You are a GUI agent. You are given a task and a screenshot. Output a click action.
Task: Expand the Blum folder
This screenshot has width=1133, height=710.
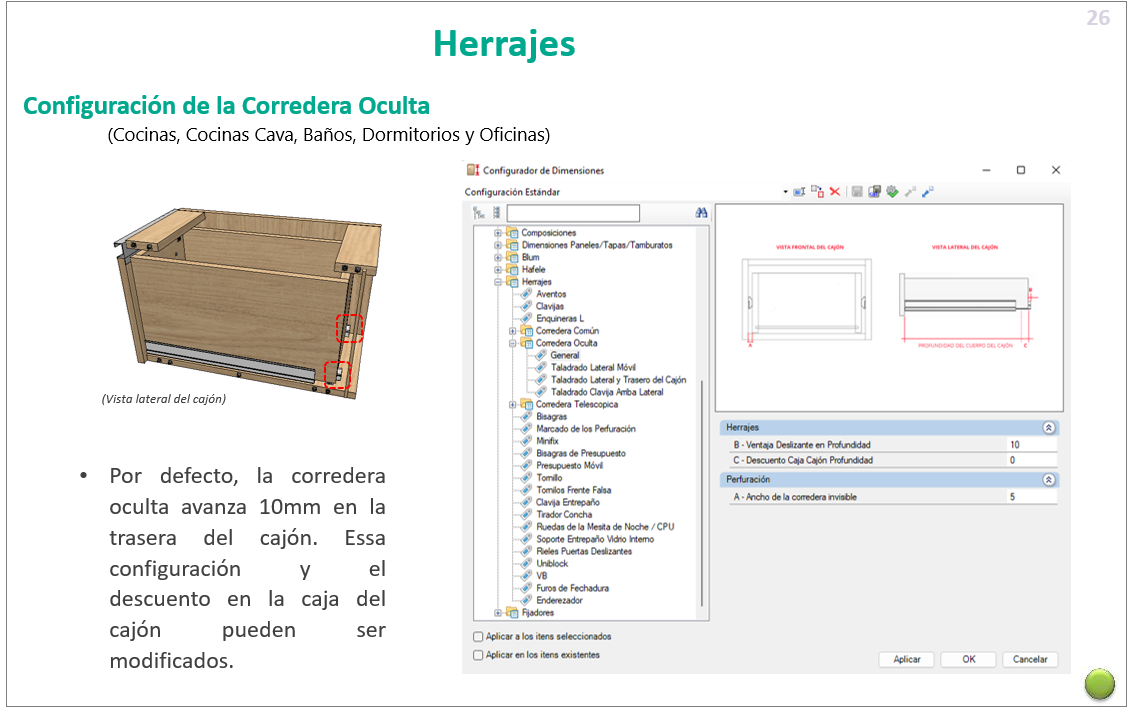(x=498, y=257)
